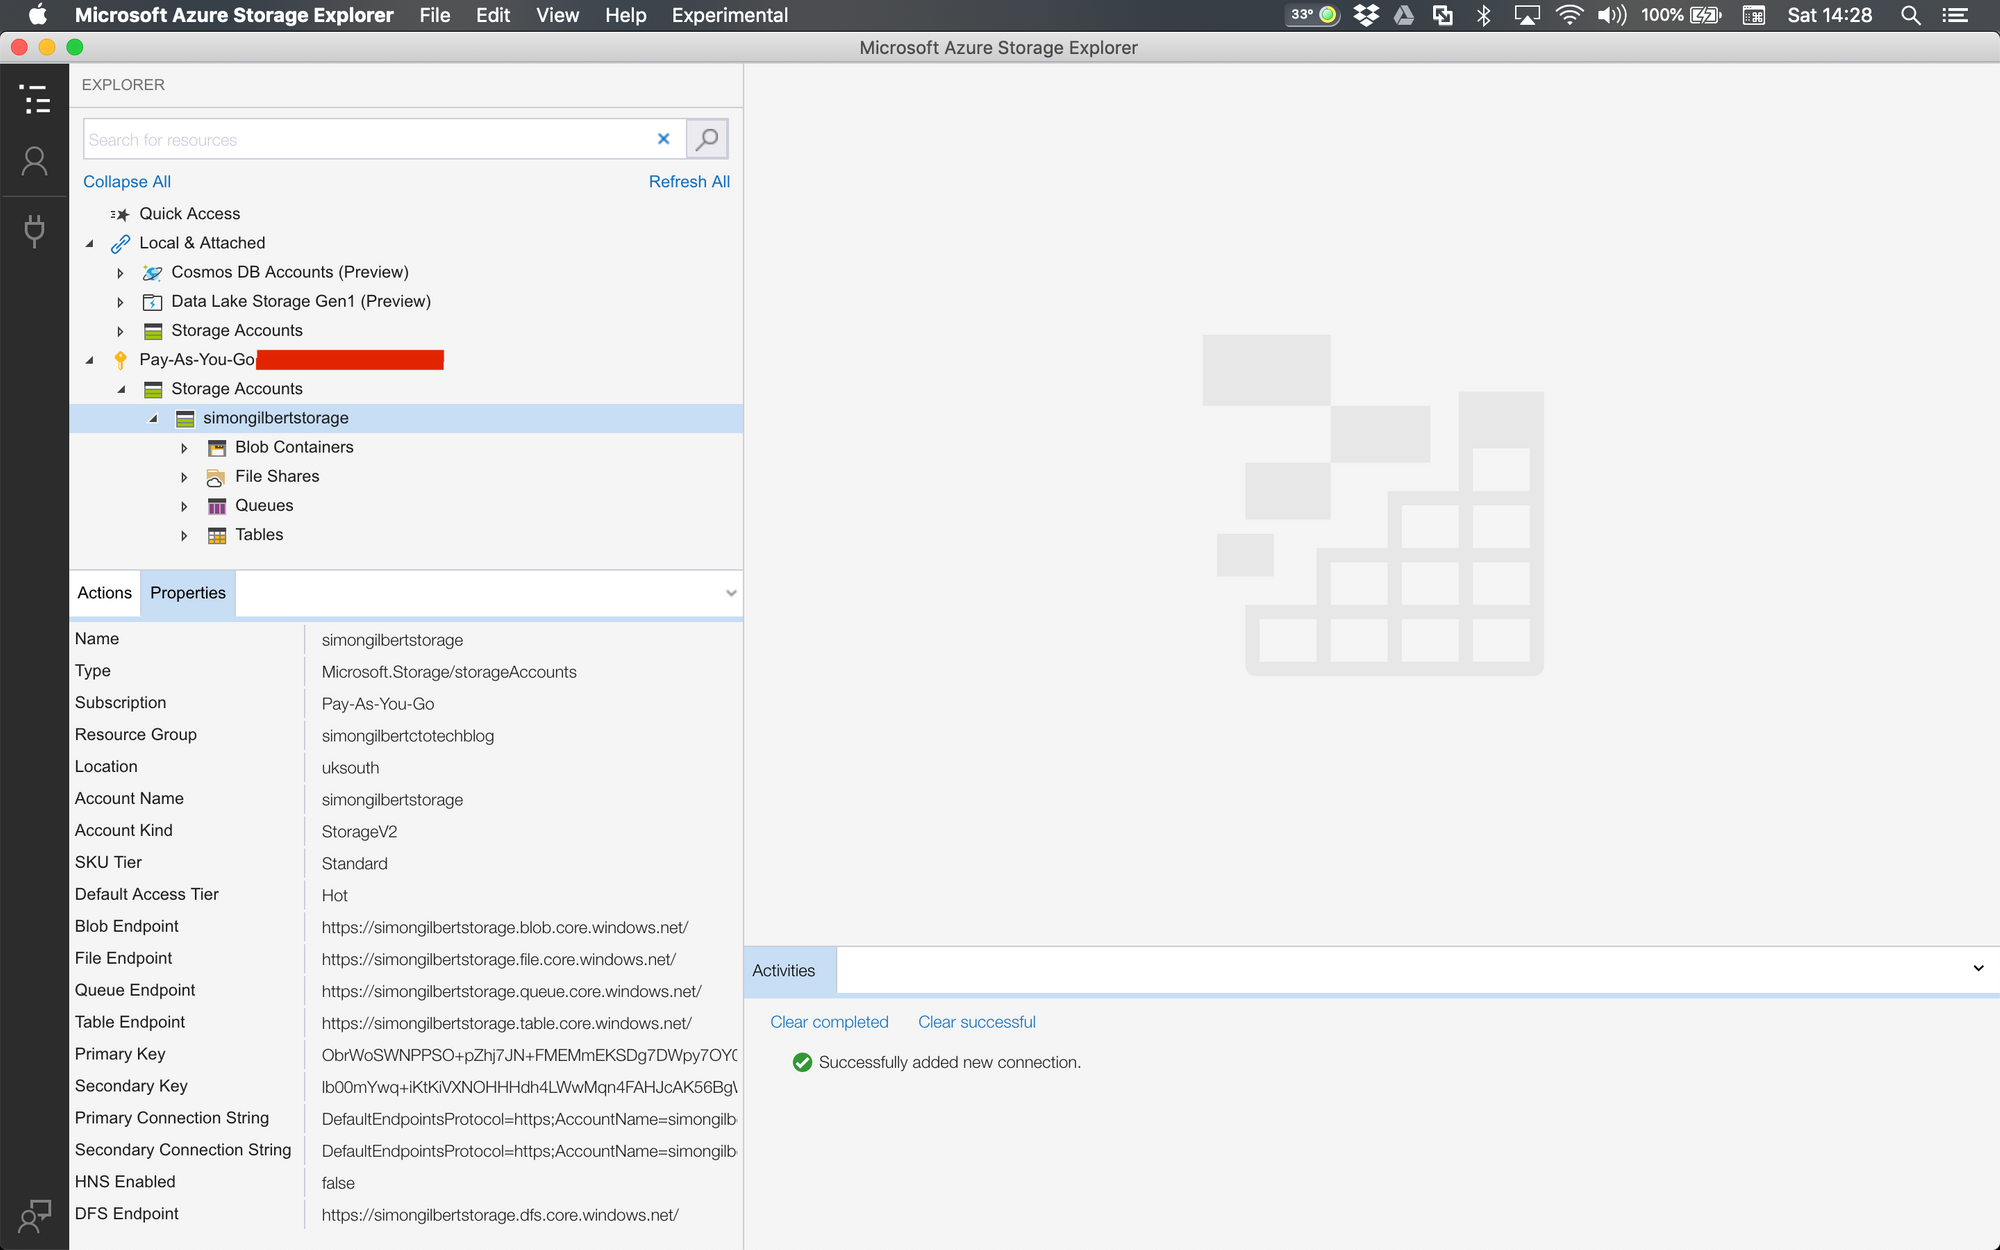This screenshot has width=2000, height=1250.
Task: Click the Pay-As-You-Go subscription key icon
Action: coord(120,360)
